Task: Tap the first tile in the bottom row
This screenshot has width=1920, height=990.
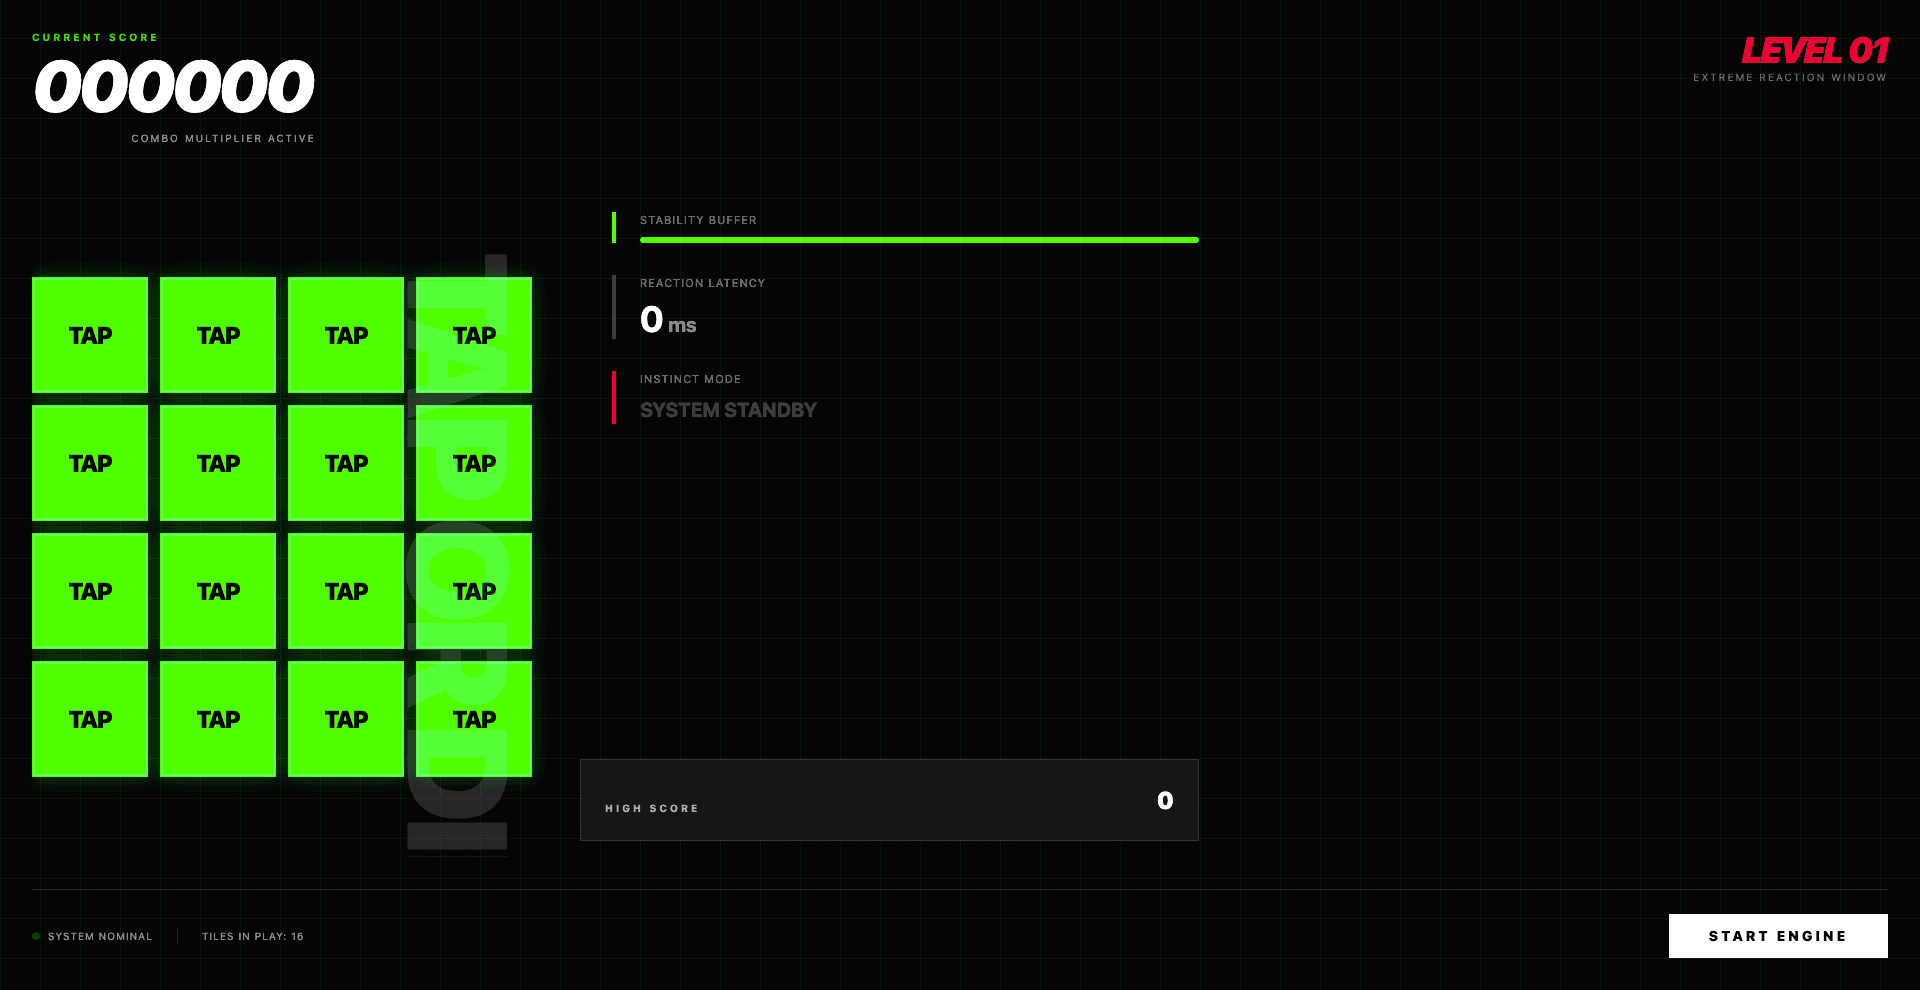Action: click(x=90, y=719)
